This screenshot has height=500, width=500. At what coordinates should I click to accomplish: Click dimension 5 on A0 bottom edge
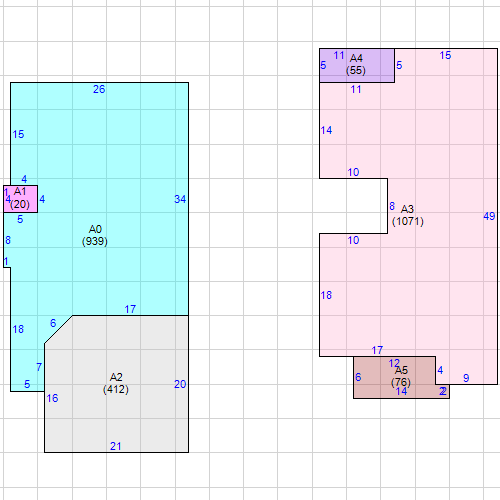27,384
